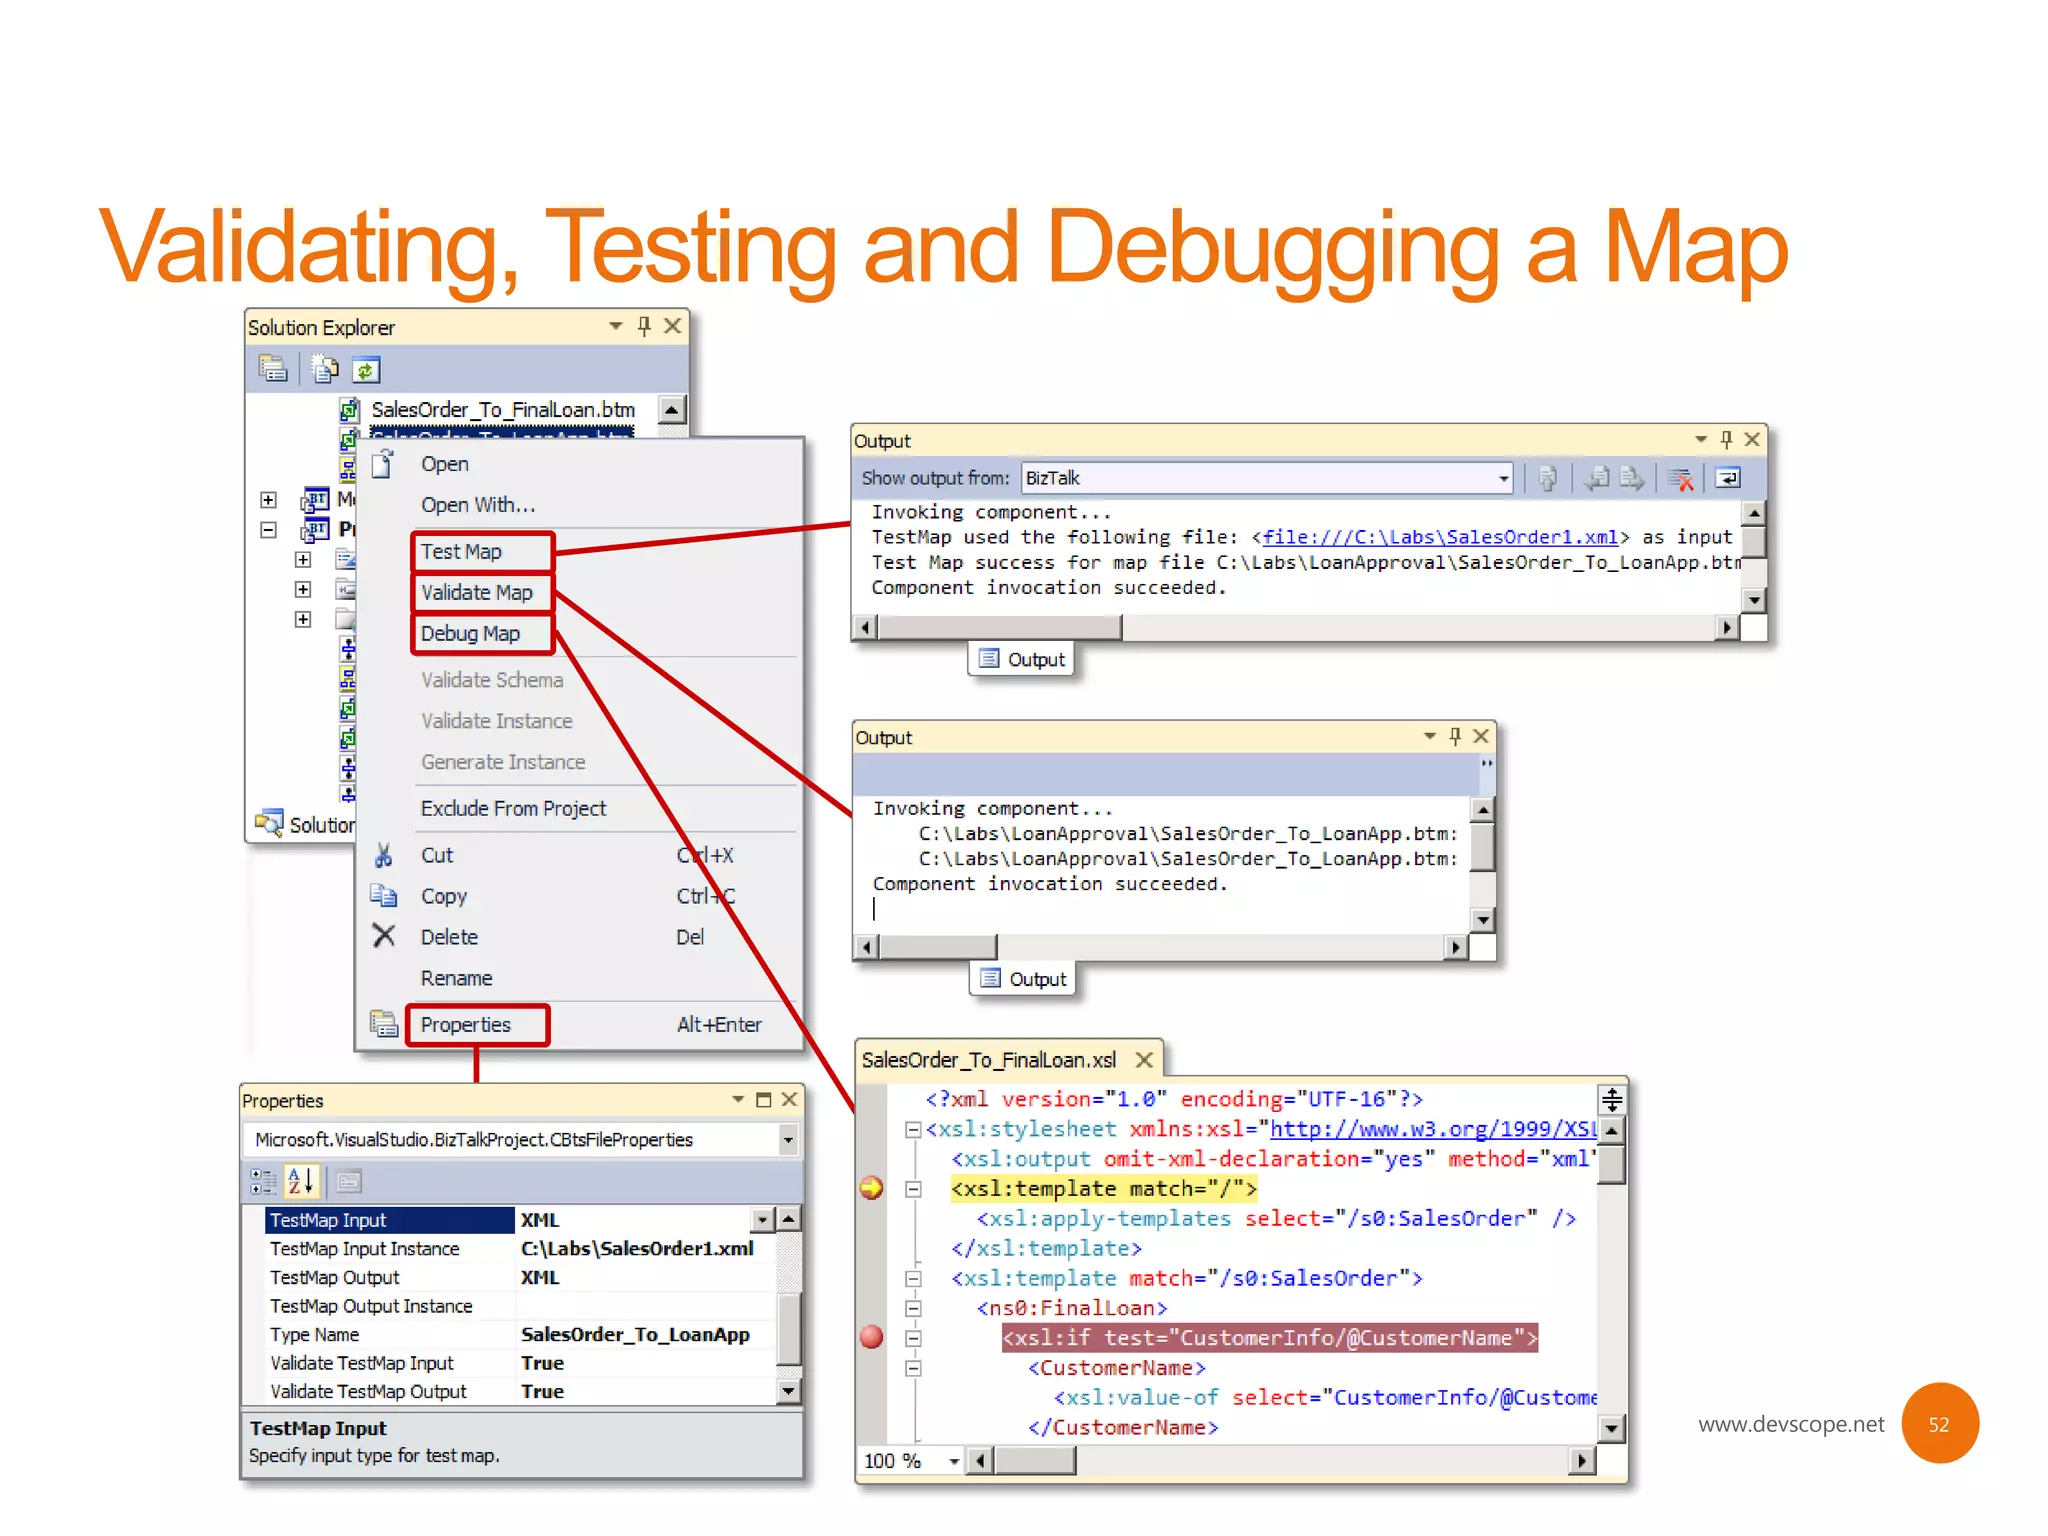2048x1536 pixels.
Task: Select Rename in context menu
Action: [x=456, y=978]
